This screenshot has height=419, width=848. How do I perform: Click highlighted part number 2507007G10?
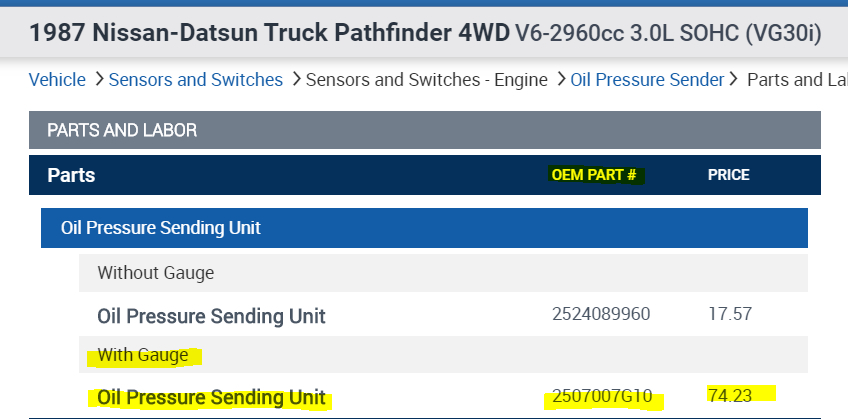point(603,398)
